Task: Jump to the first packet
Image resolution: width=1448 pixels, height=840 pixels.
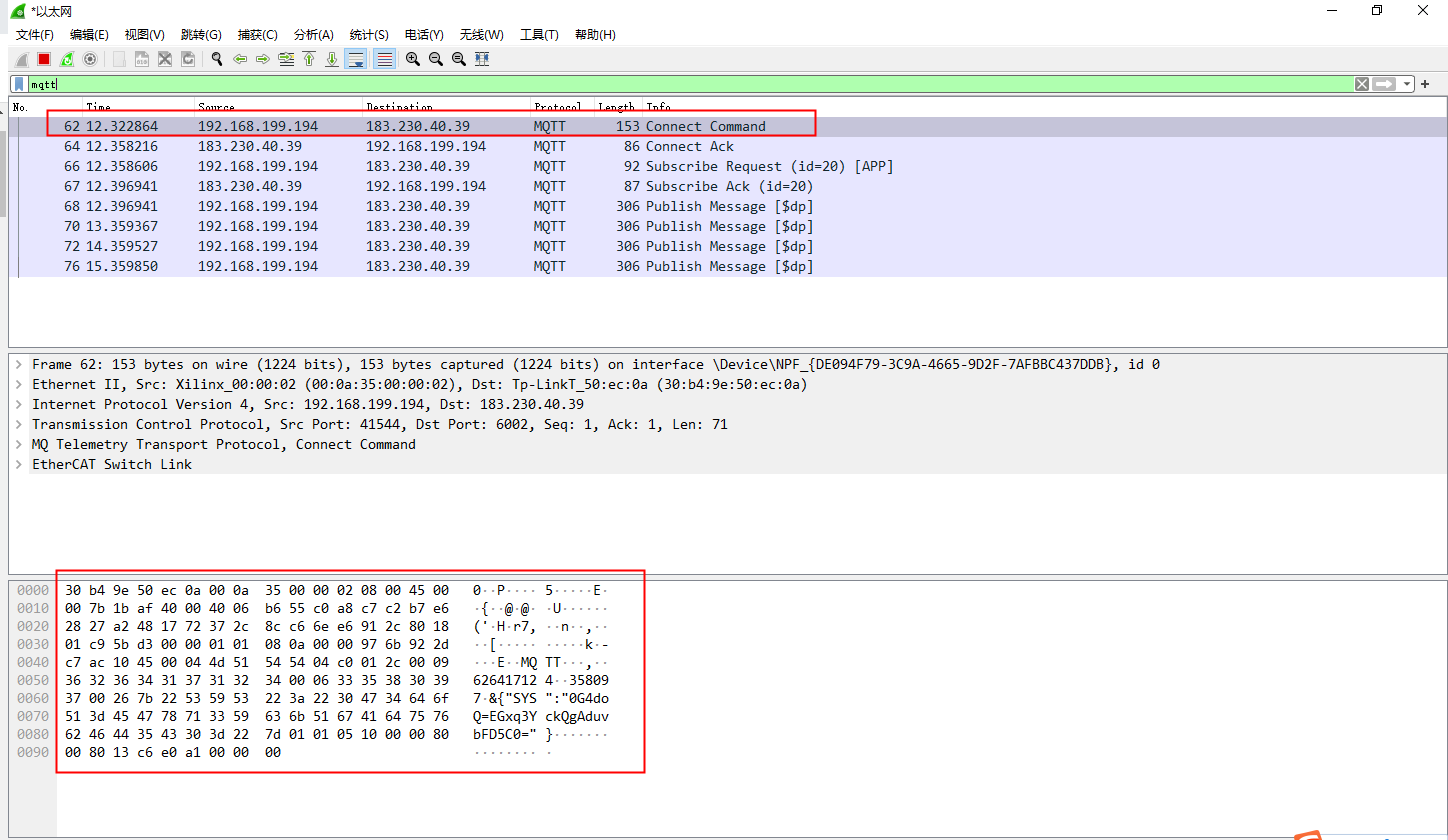Action: pos(309,59)
